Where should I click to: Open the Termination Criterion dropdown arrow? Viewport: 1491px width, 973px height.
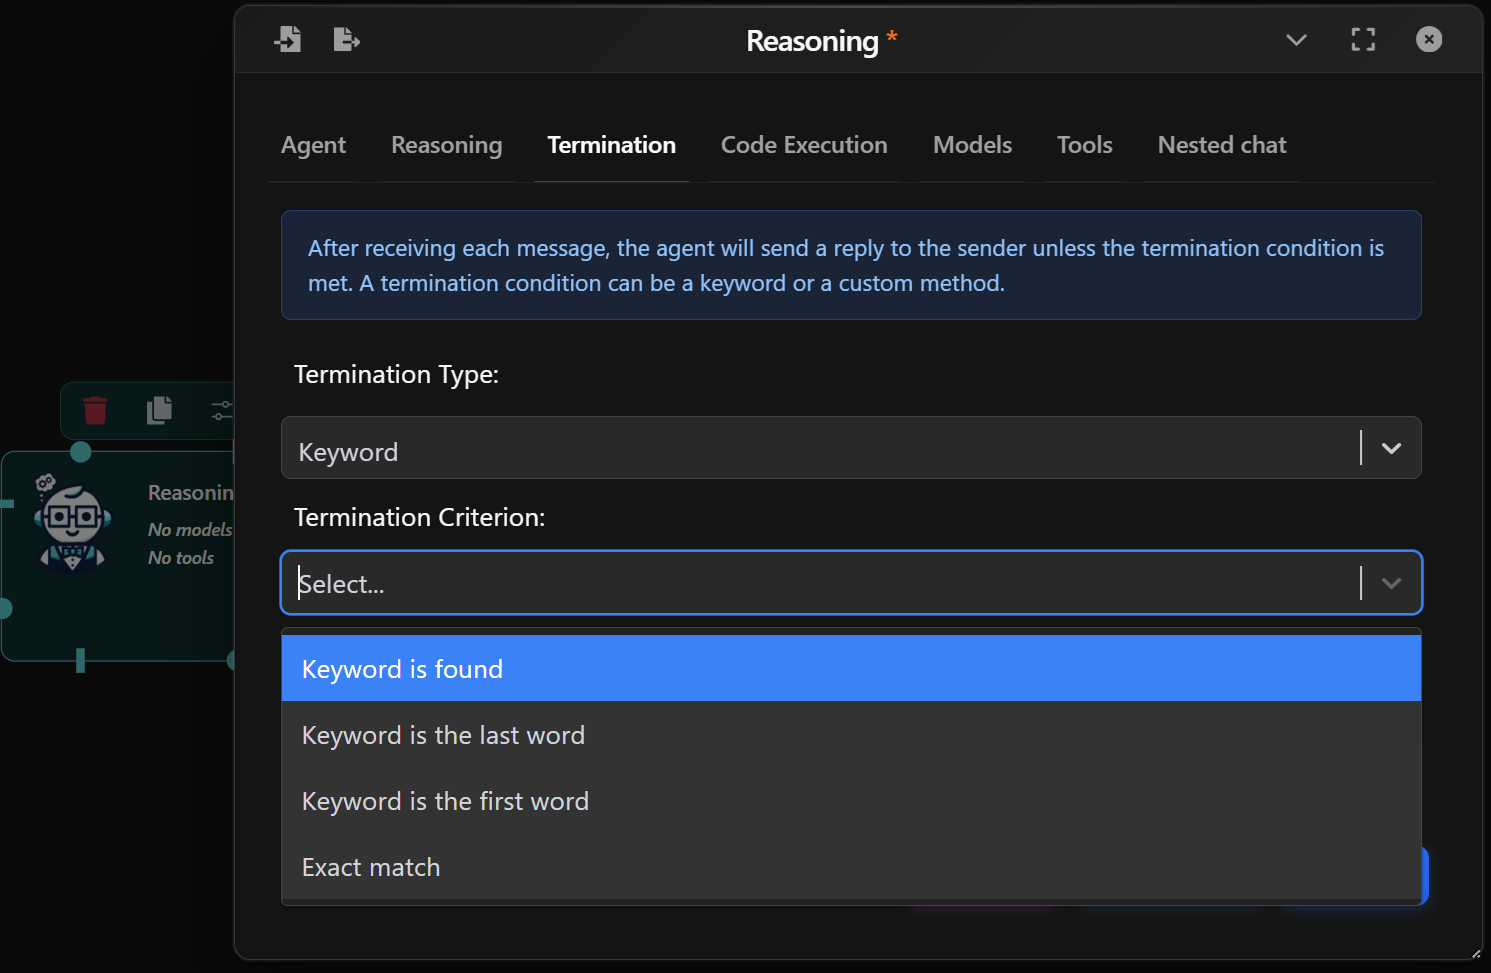[1389, 582]
